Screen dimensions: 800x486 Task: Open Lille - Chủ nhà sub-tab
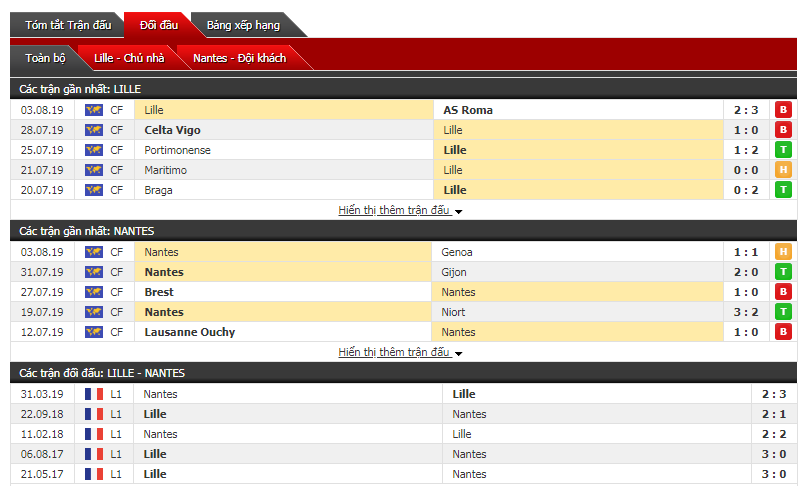click(x=129, y=58)
